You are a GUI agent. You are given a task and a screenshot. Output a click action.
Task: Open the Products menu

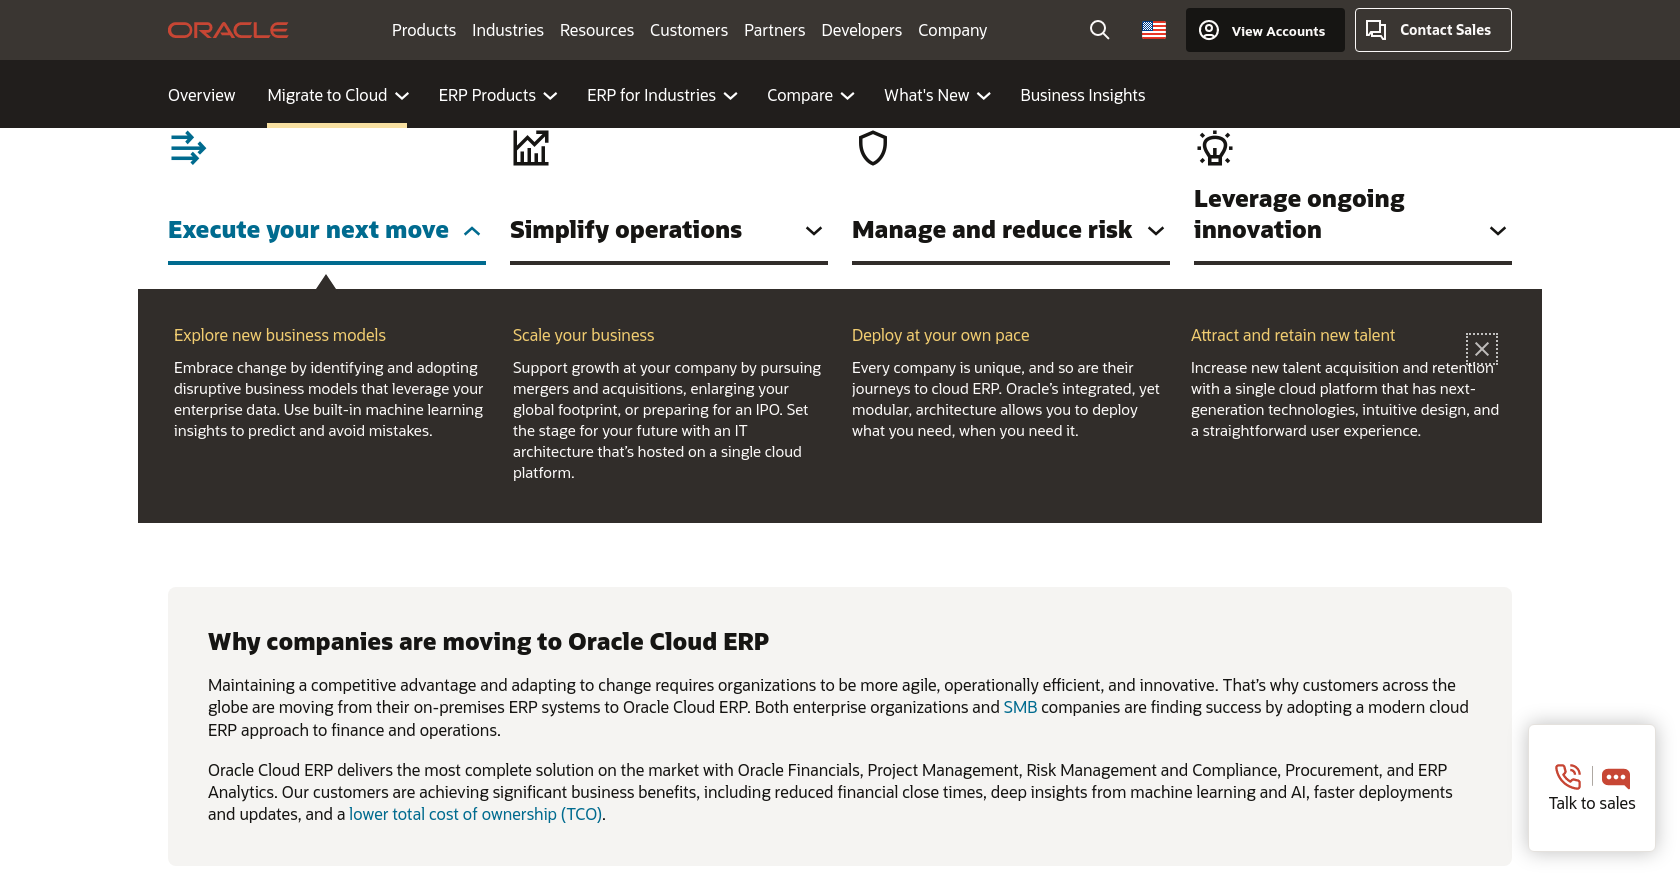coord(424,30)
